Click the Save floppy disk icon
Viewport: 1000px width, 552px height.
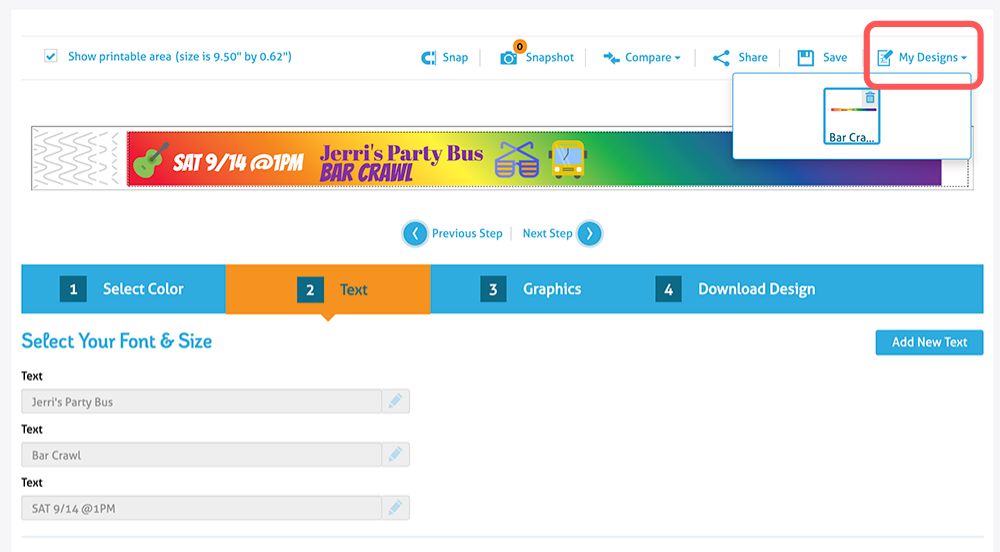[x=806, y=58]
